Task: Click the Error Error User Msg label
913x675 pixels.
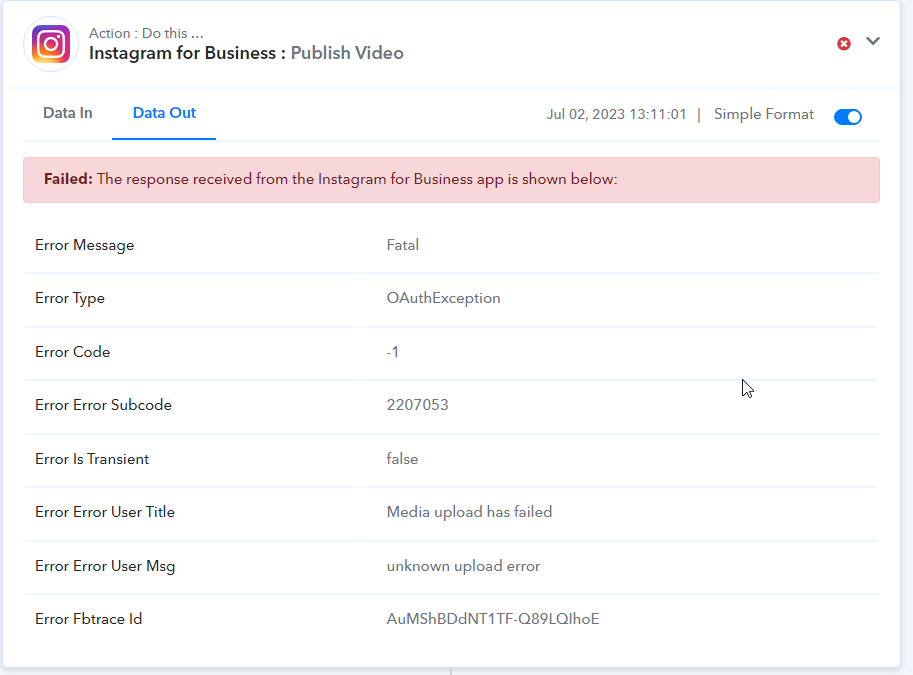Action: click(x=105, y=566)
